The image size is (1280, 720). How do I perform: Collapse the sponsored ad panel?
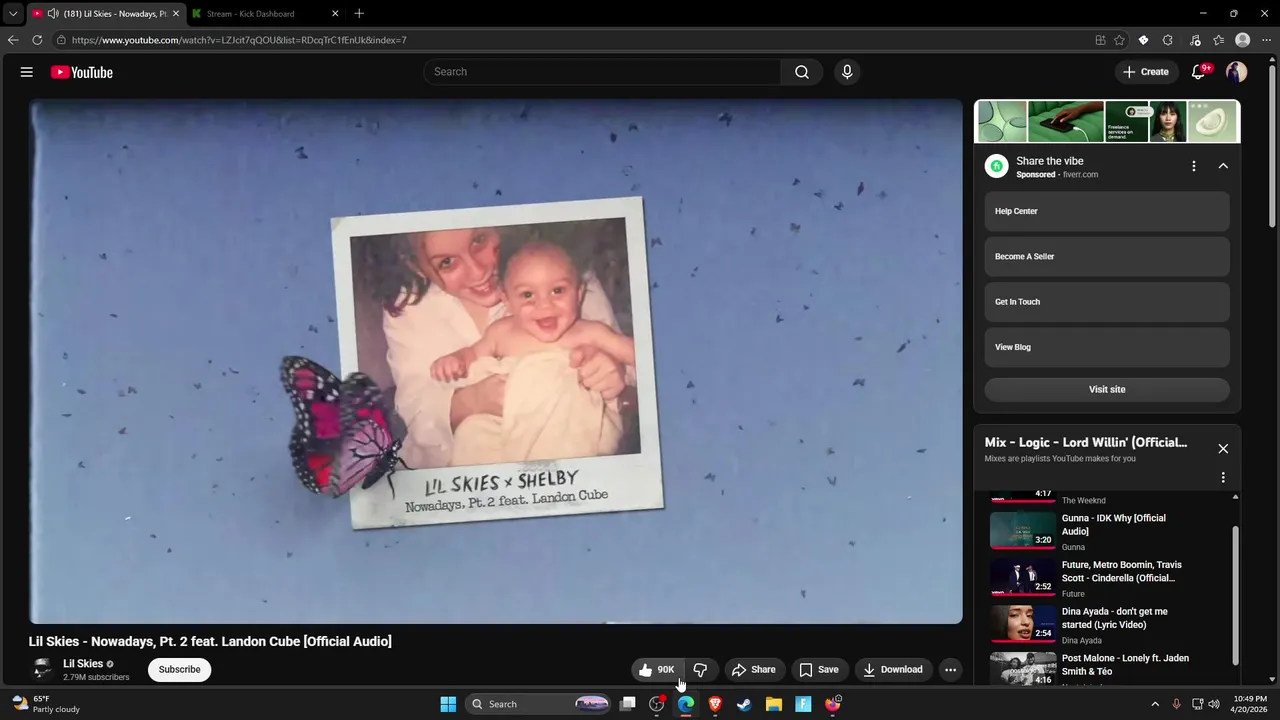[x=1223, y=166]
